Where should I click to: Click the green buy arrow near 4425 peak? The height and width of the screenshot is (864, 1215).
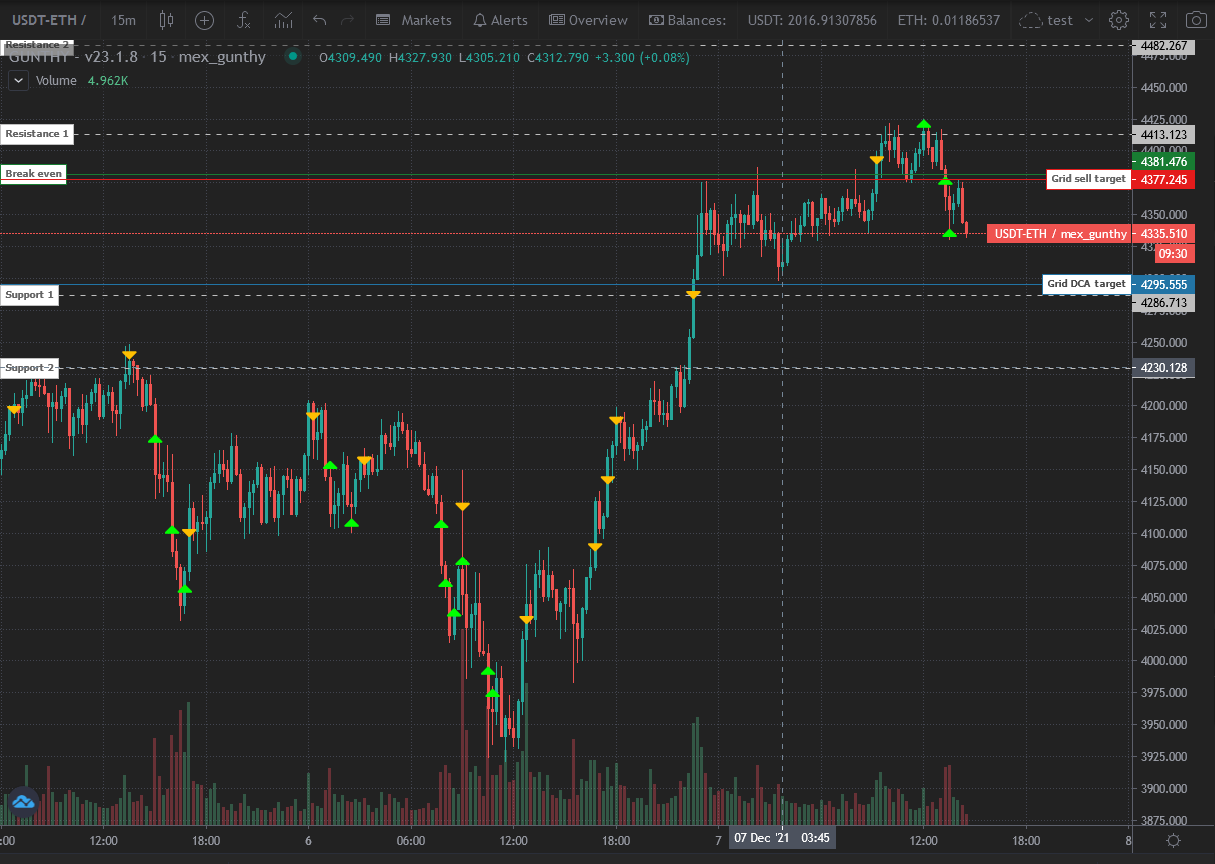click(x=925, y=124)
